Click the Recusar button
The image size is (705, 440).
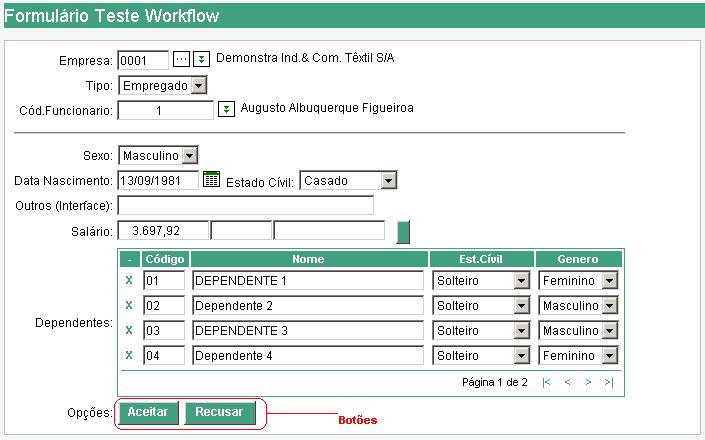219,412
